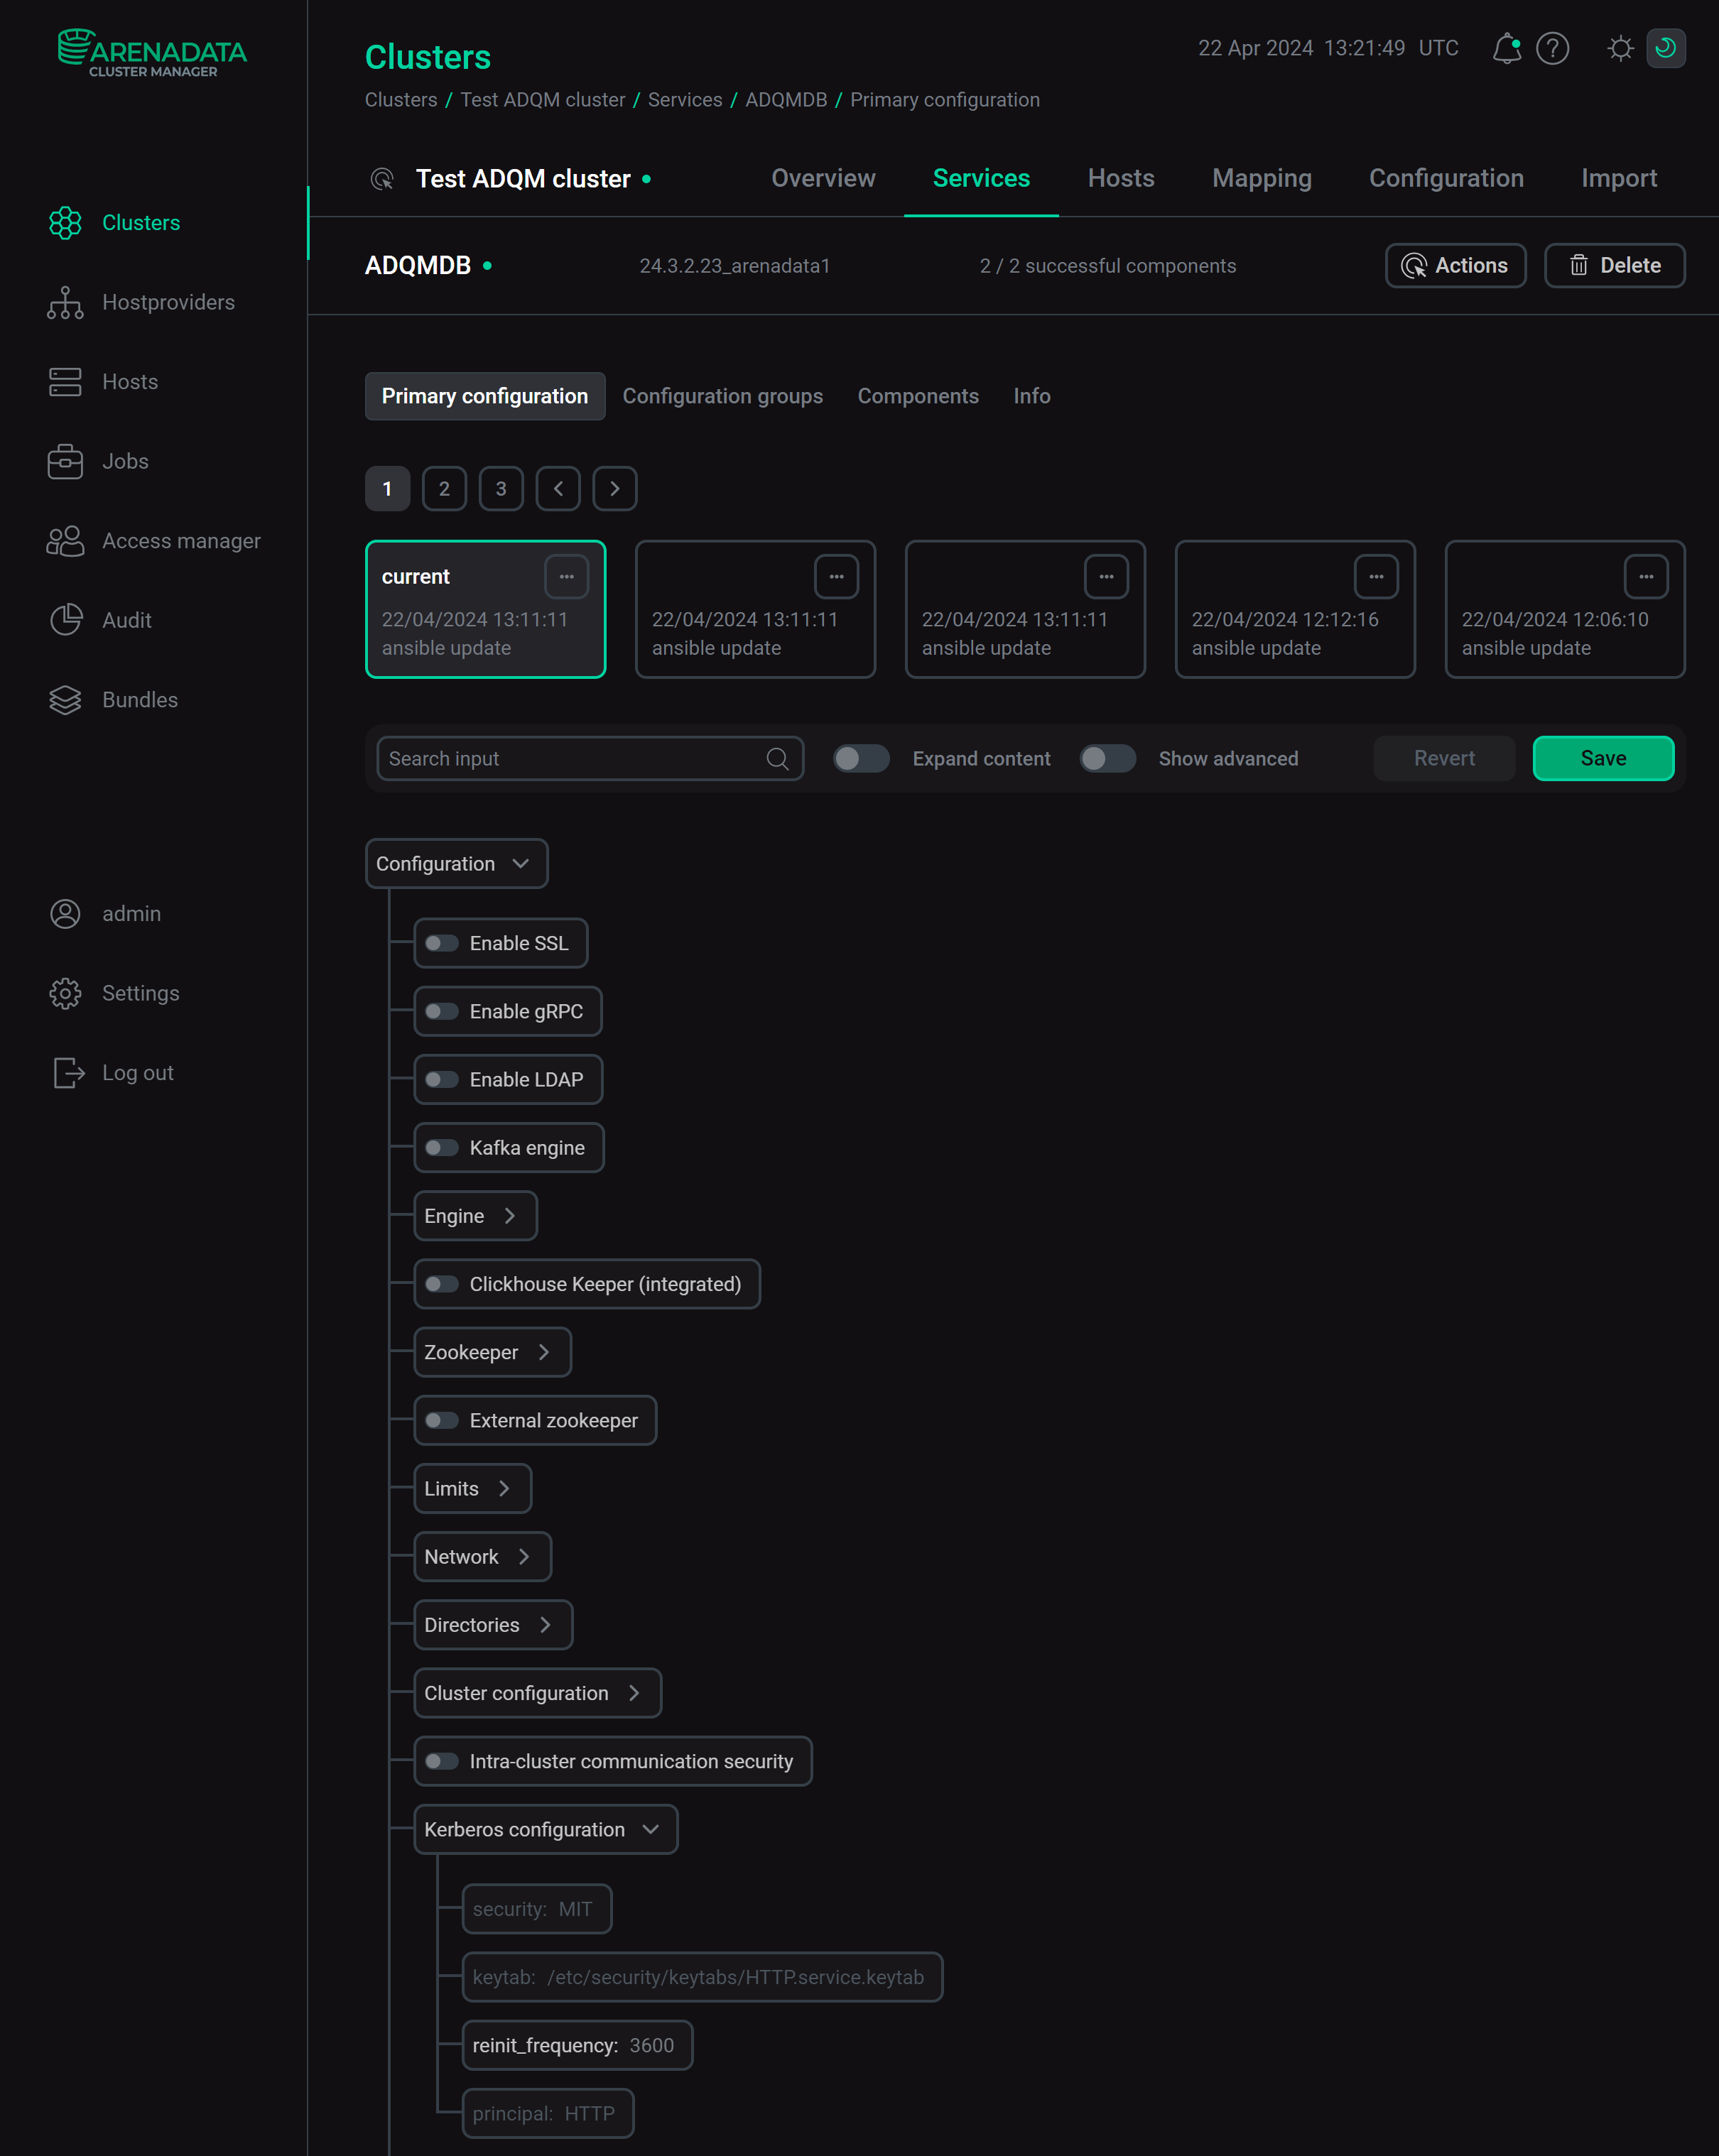Click the Services breadcrumb link
The image size is (1719, 2156).
685,100
